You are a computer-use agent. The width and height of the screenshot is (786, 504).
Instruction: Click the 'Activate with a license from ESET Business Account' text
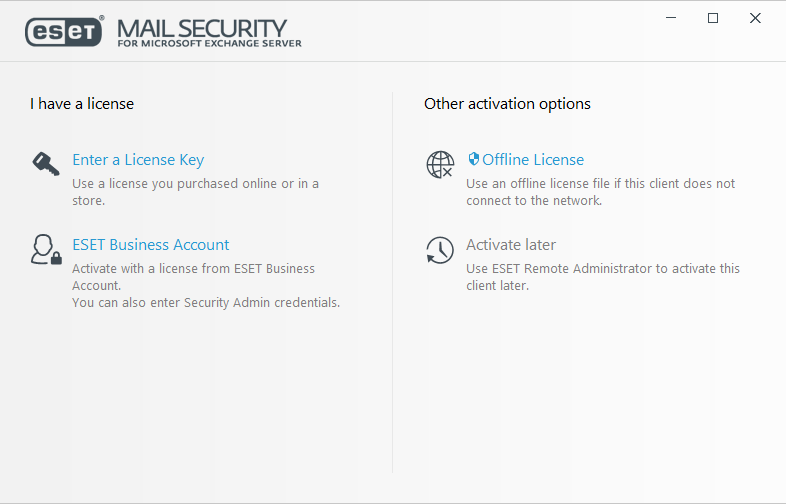(193, 277)
